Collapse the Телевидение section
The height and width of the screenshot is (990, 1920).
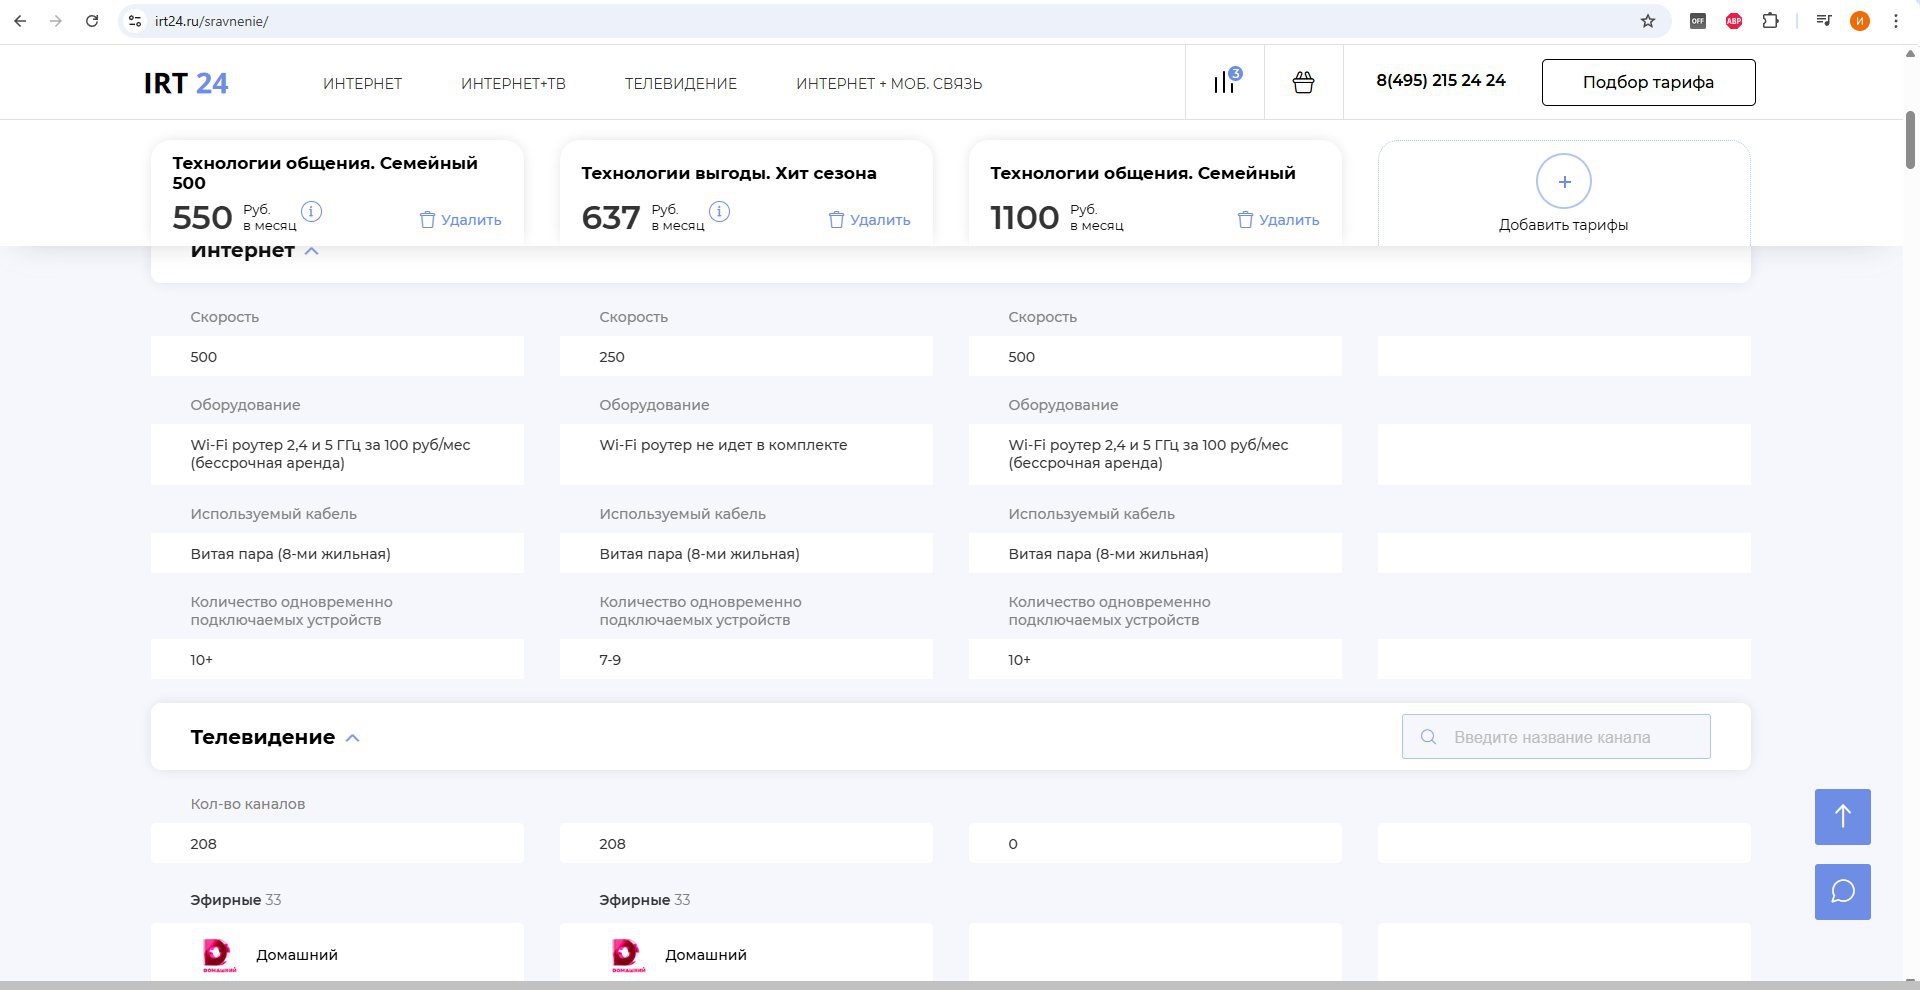tap(352, 738)
